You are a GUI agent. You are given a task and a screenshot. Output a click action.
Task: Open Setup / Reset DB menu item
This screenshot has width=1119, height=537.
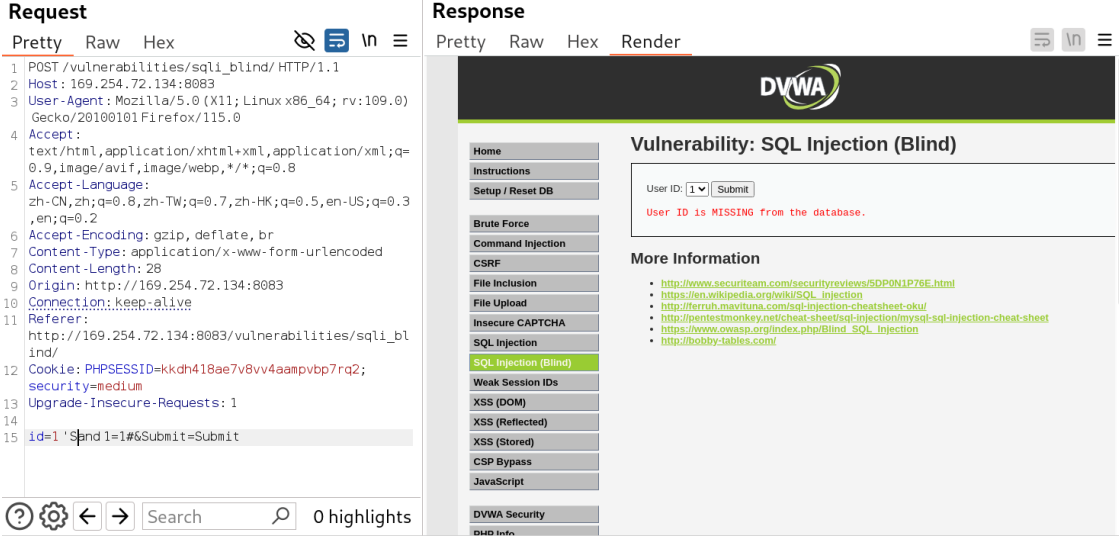534,191
